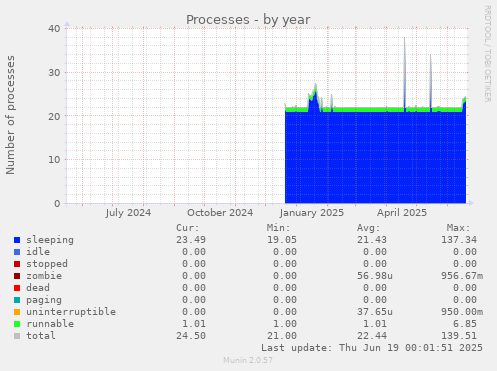Click the 'Min:' column header

coord(278,228)
